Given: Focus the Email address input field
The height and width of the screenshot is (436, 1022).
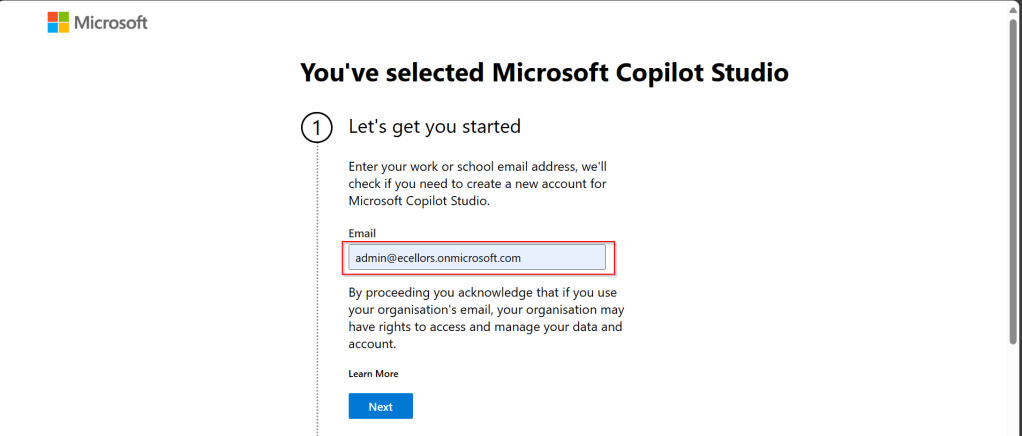Looking at the screenshot, I should (x=477, y=258).
